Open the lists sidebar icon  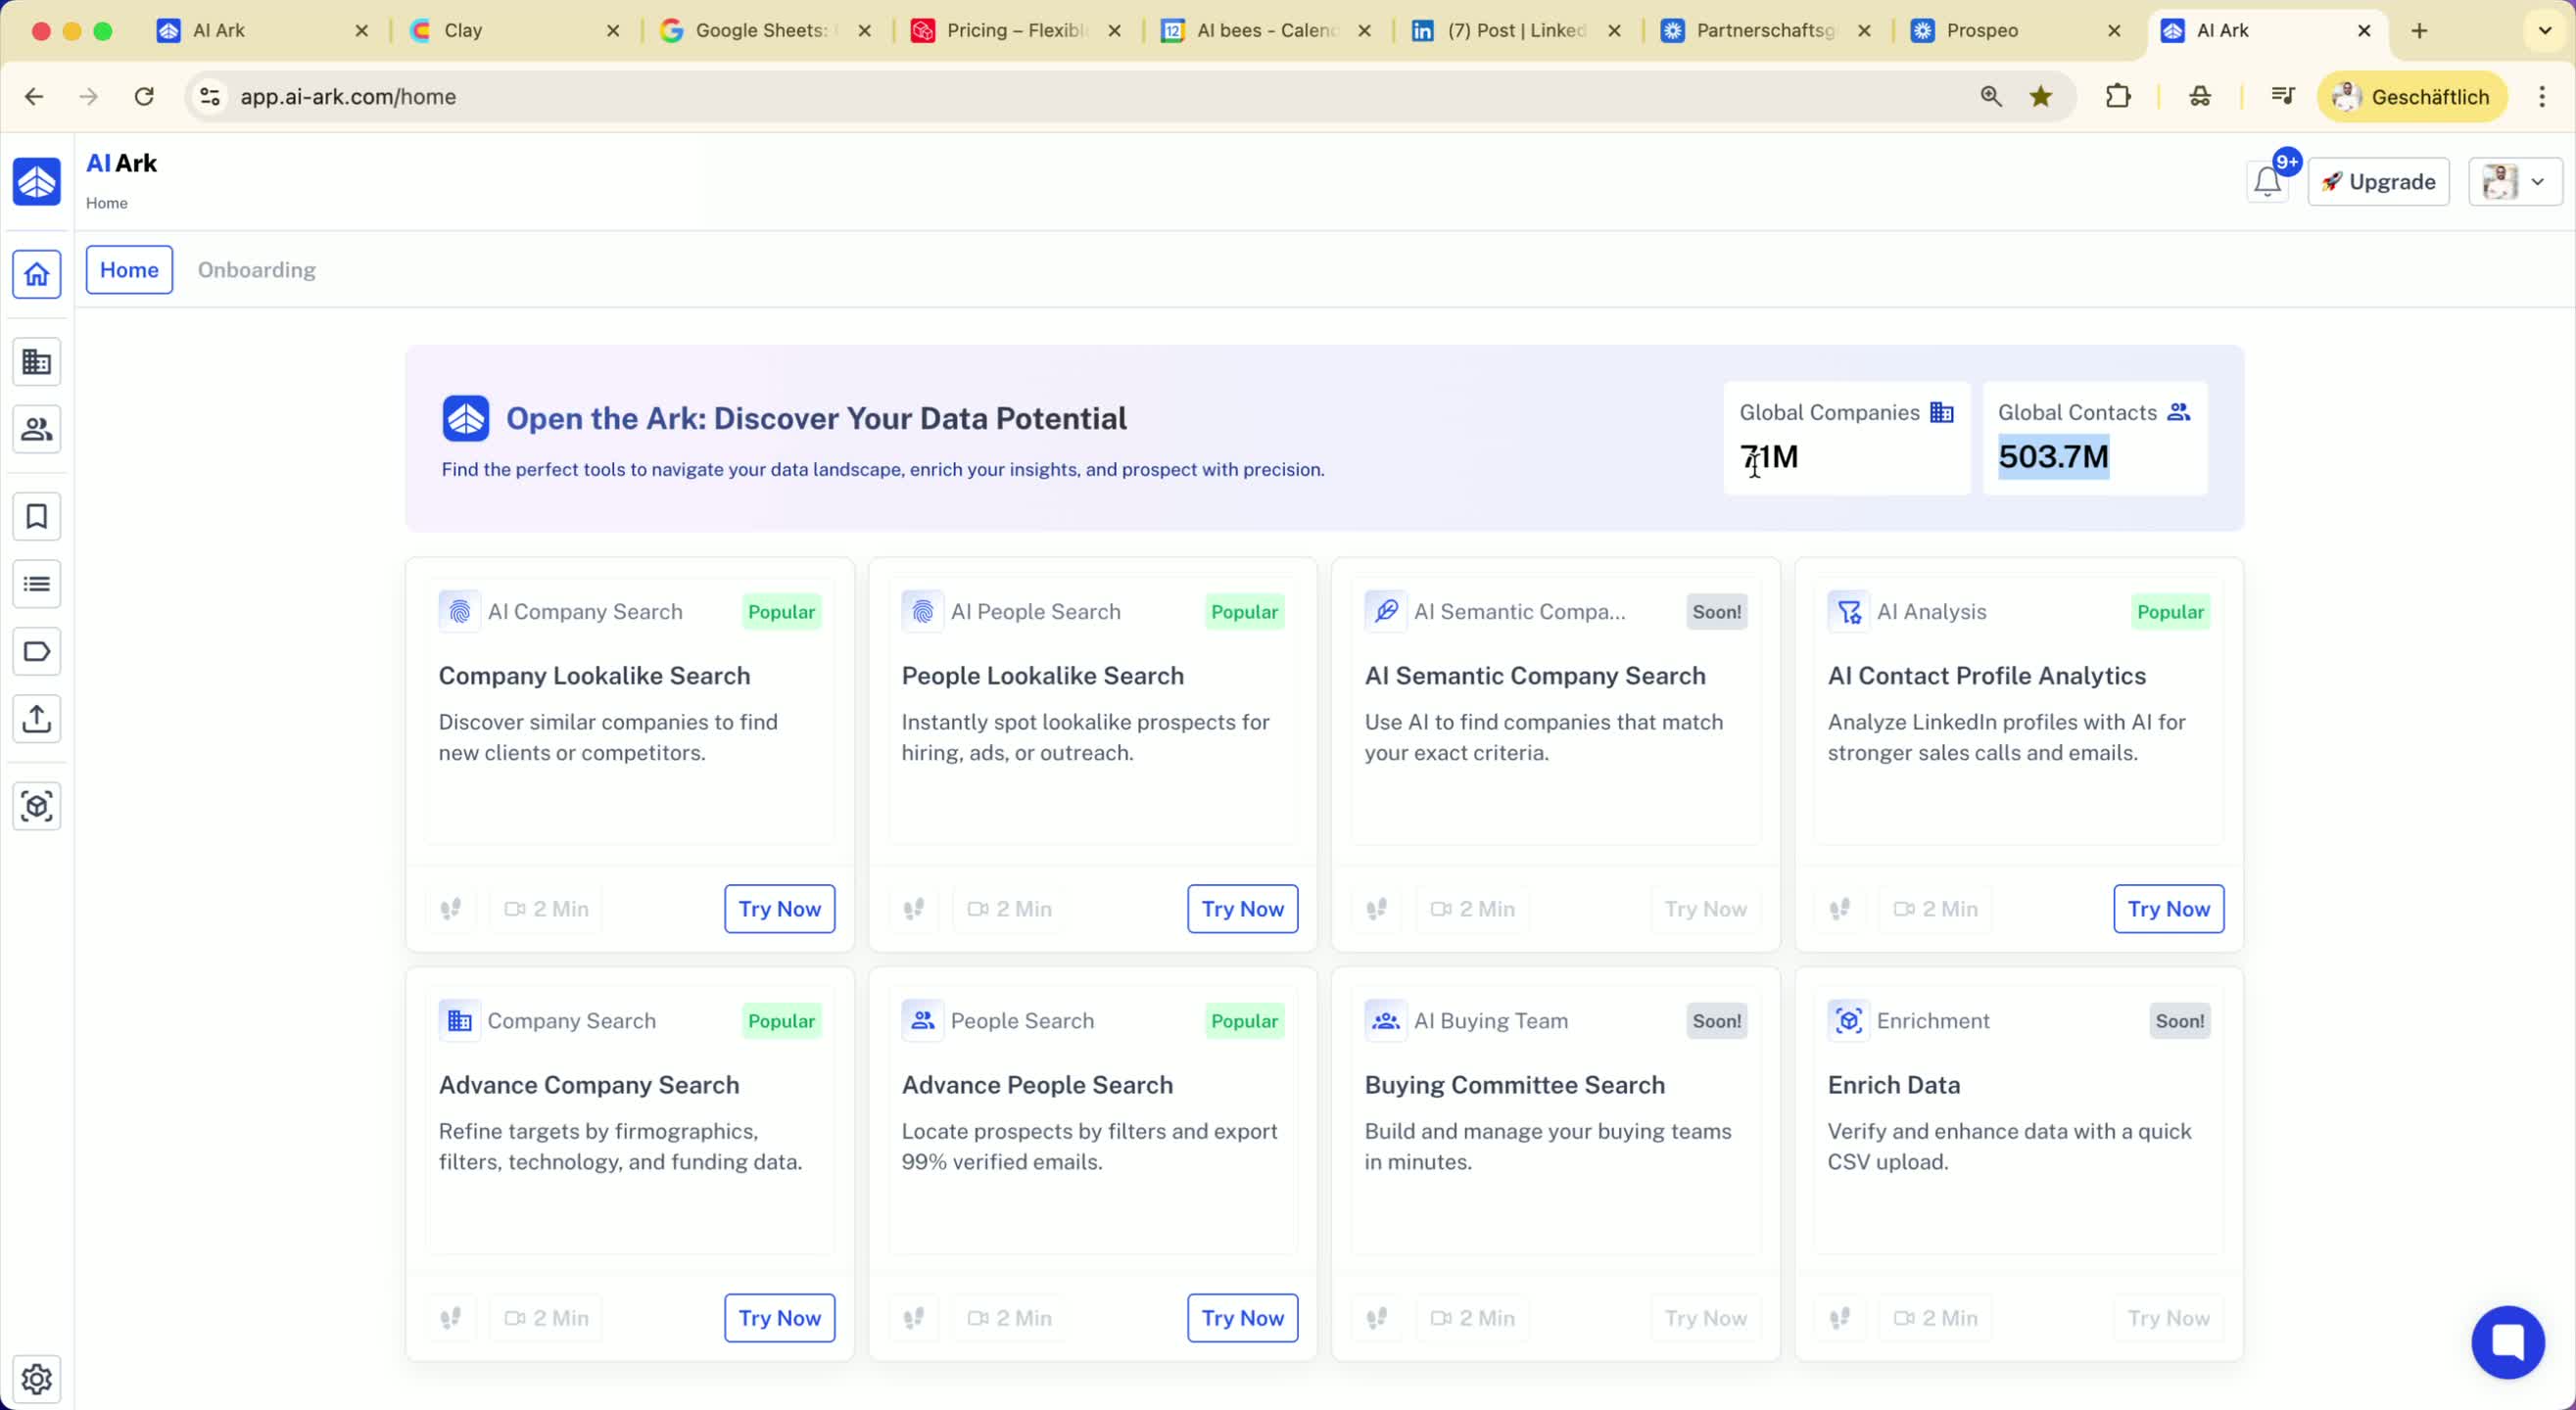coord(37,584)
